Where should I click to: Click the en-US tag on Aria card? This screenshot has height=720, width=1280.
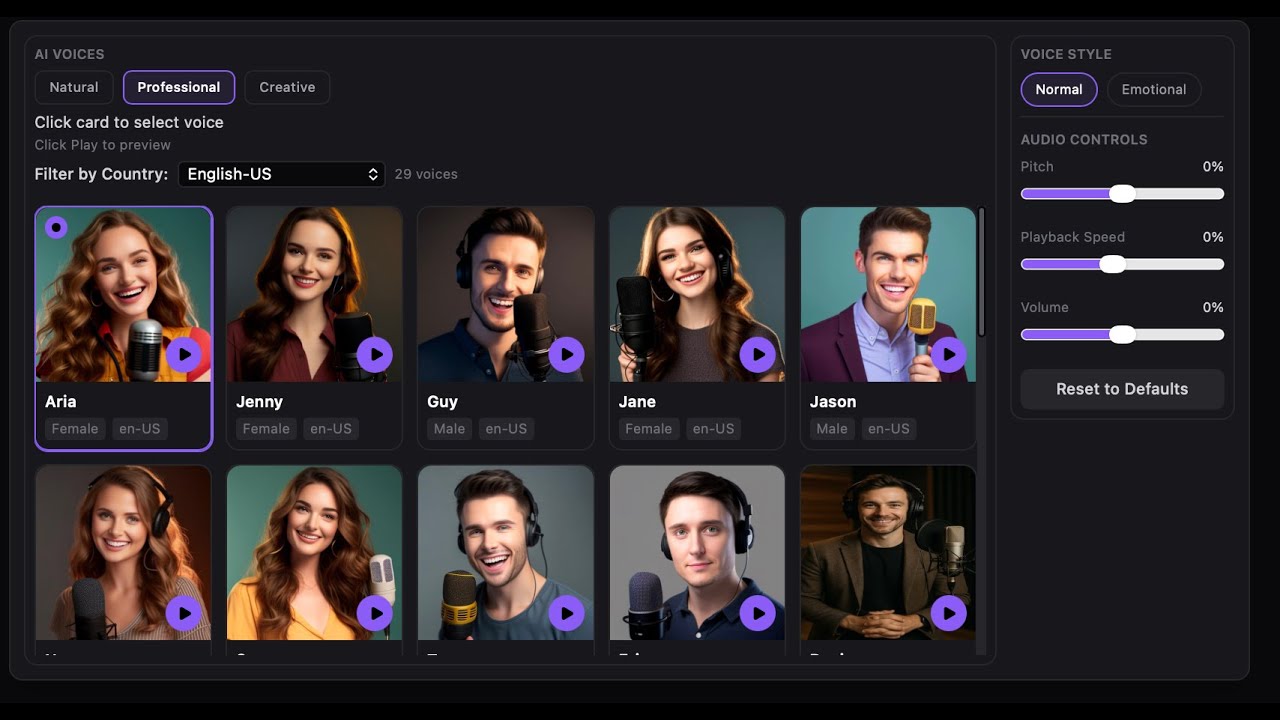tap(140, 429)
